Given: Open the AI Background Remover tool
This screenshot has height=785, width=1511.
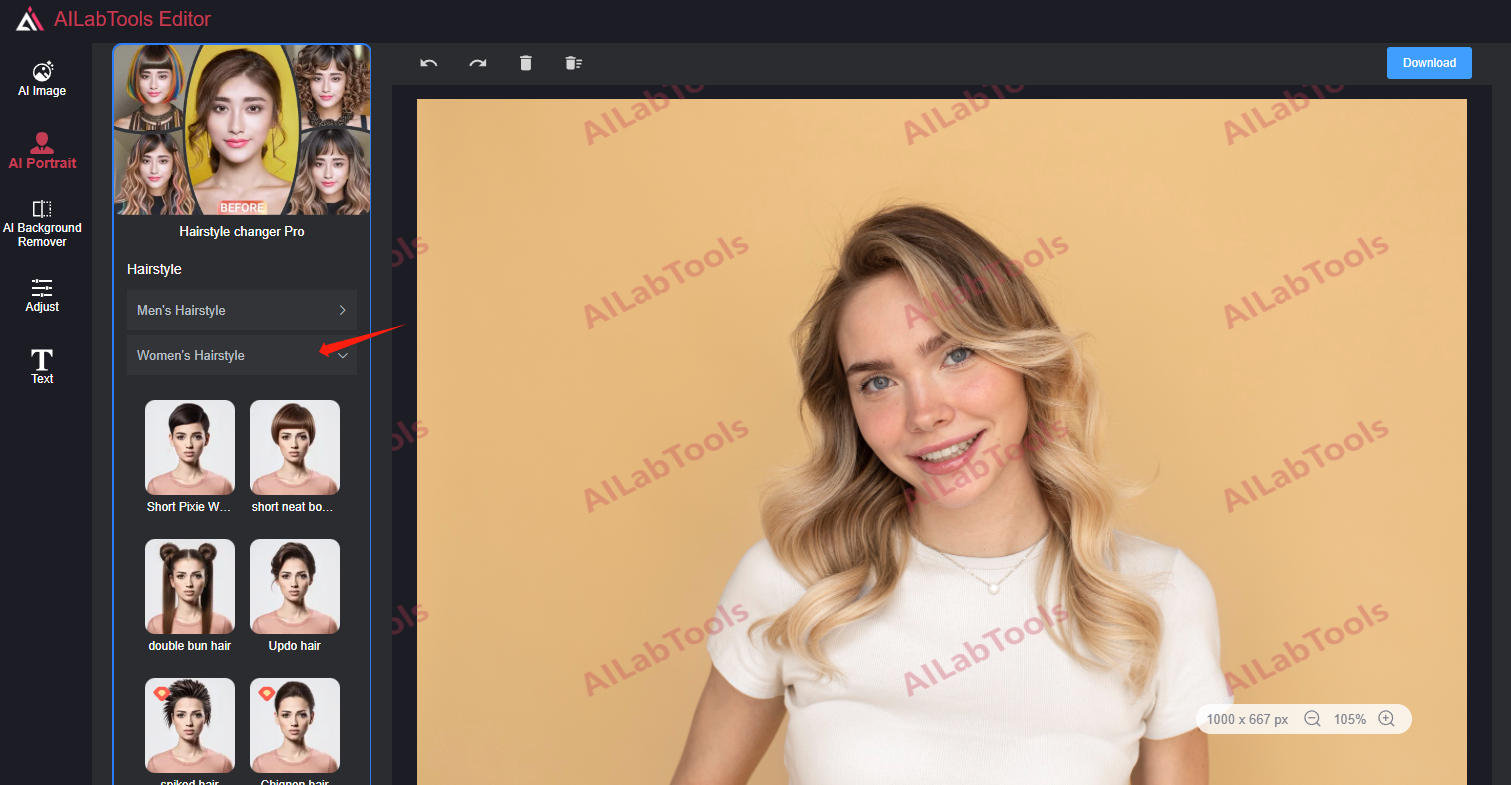Looking at the screenshot, I should coord(42,223).
